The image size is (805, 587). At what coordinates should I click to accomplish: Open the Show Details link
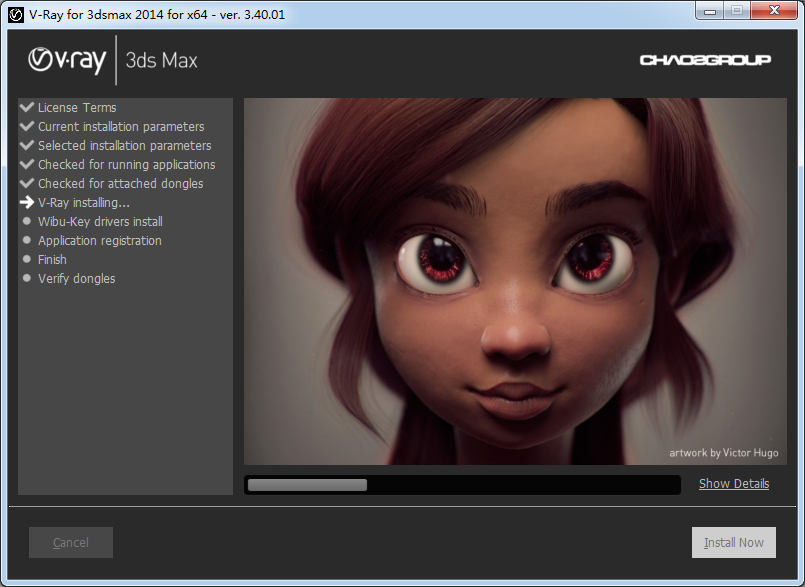(x=733, y=484)
